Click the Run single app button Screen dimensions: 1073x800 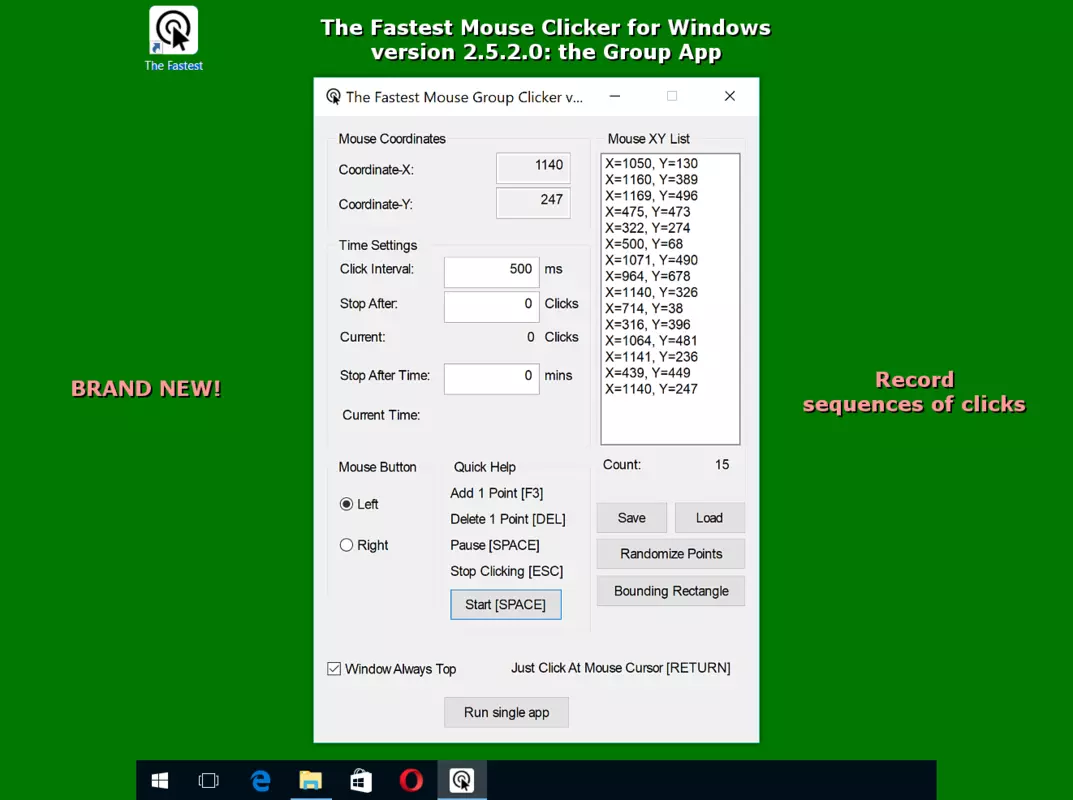[506, 712]
